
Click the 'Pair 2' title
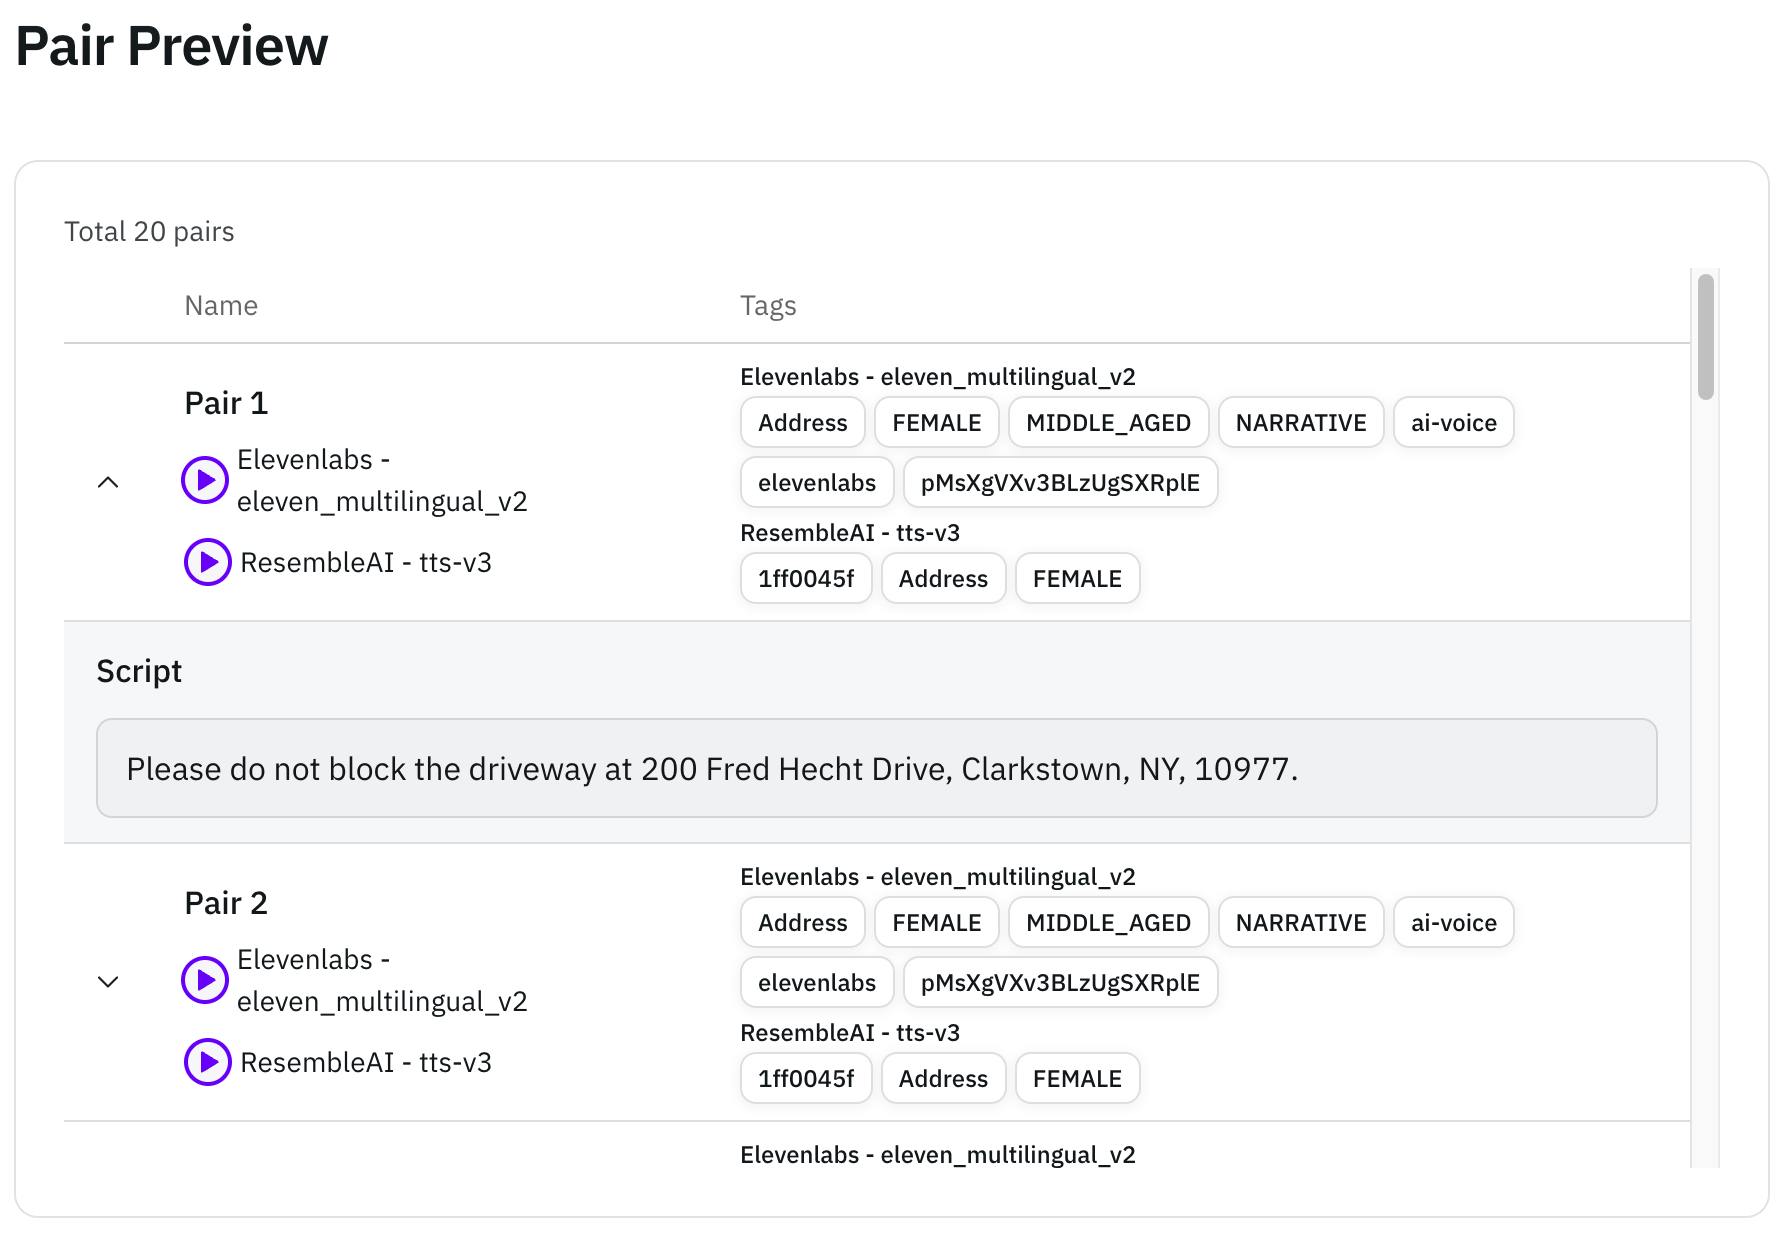226,903
